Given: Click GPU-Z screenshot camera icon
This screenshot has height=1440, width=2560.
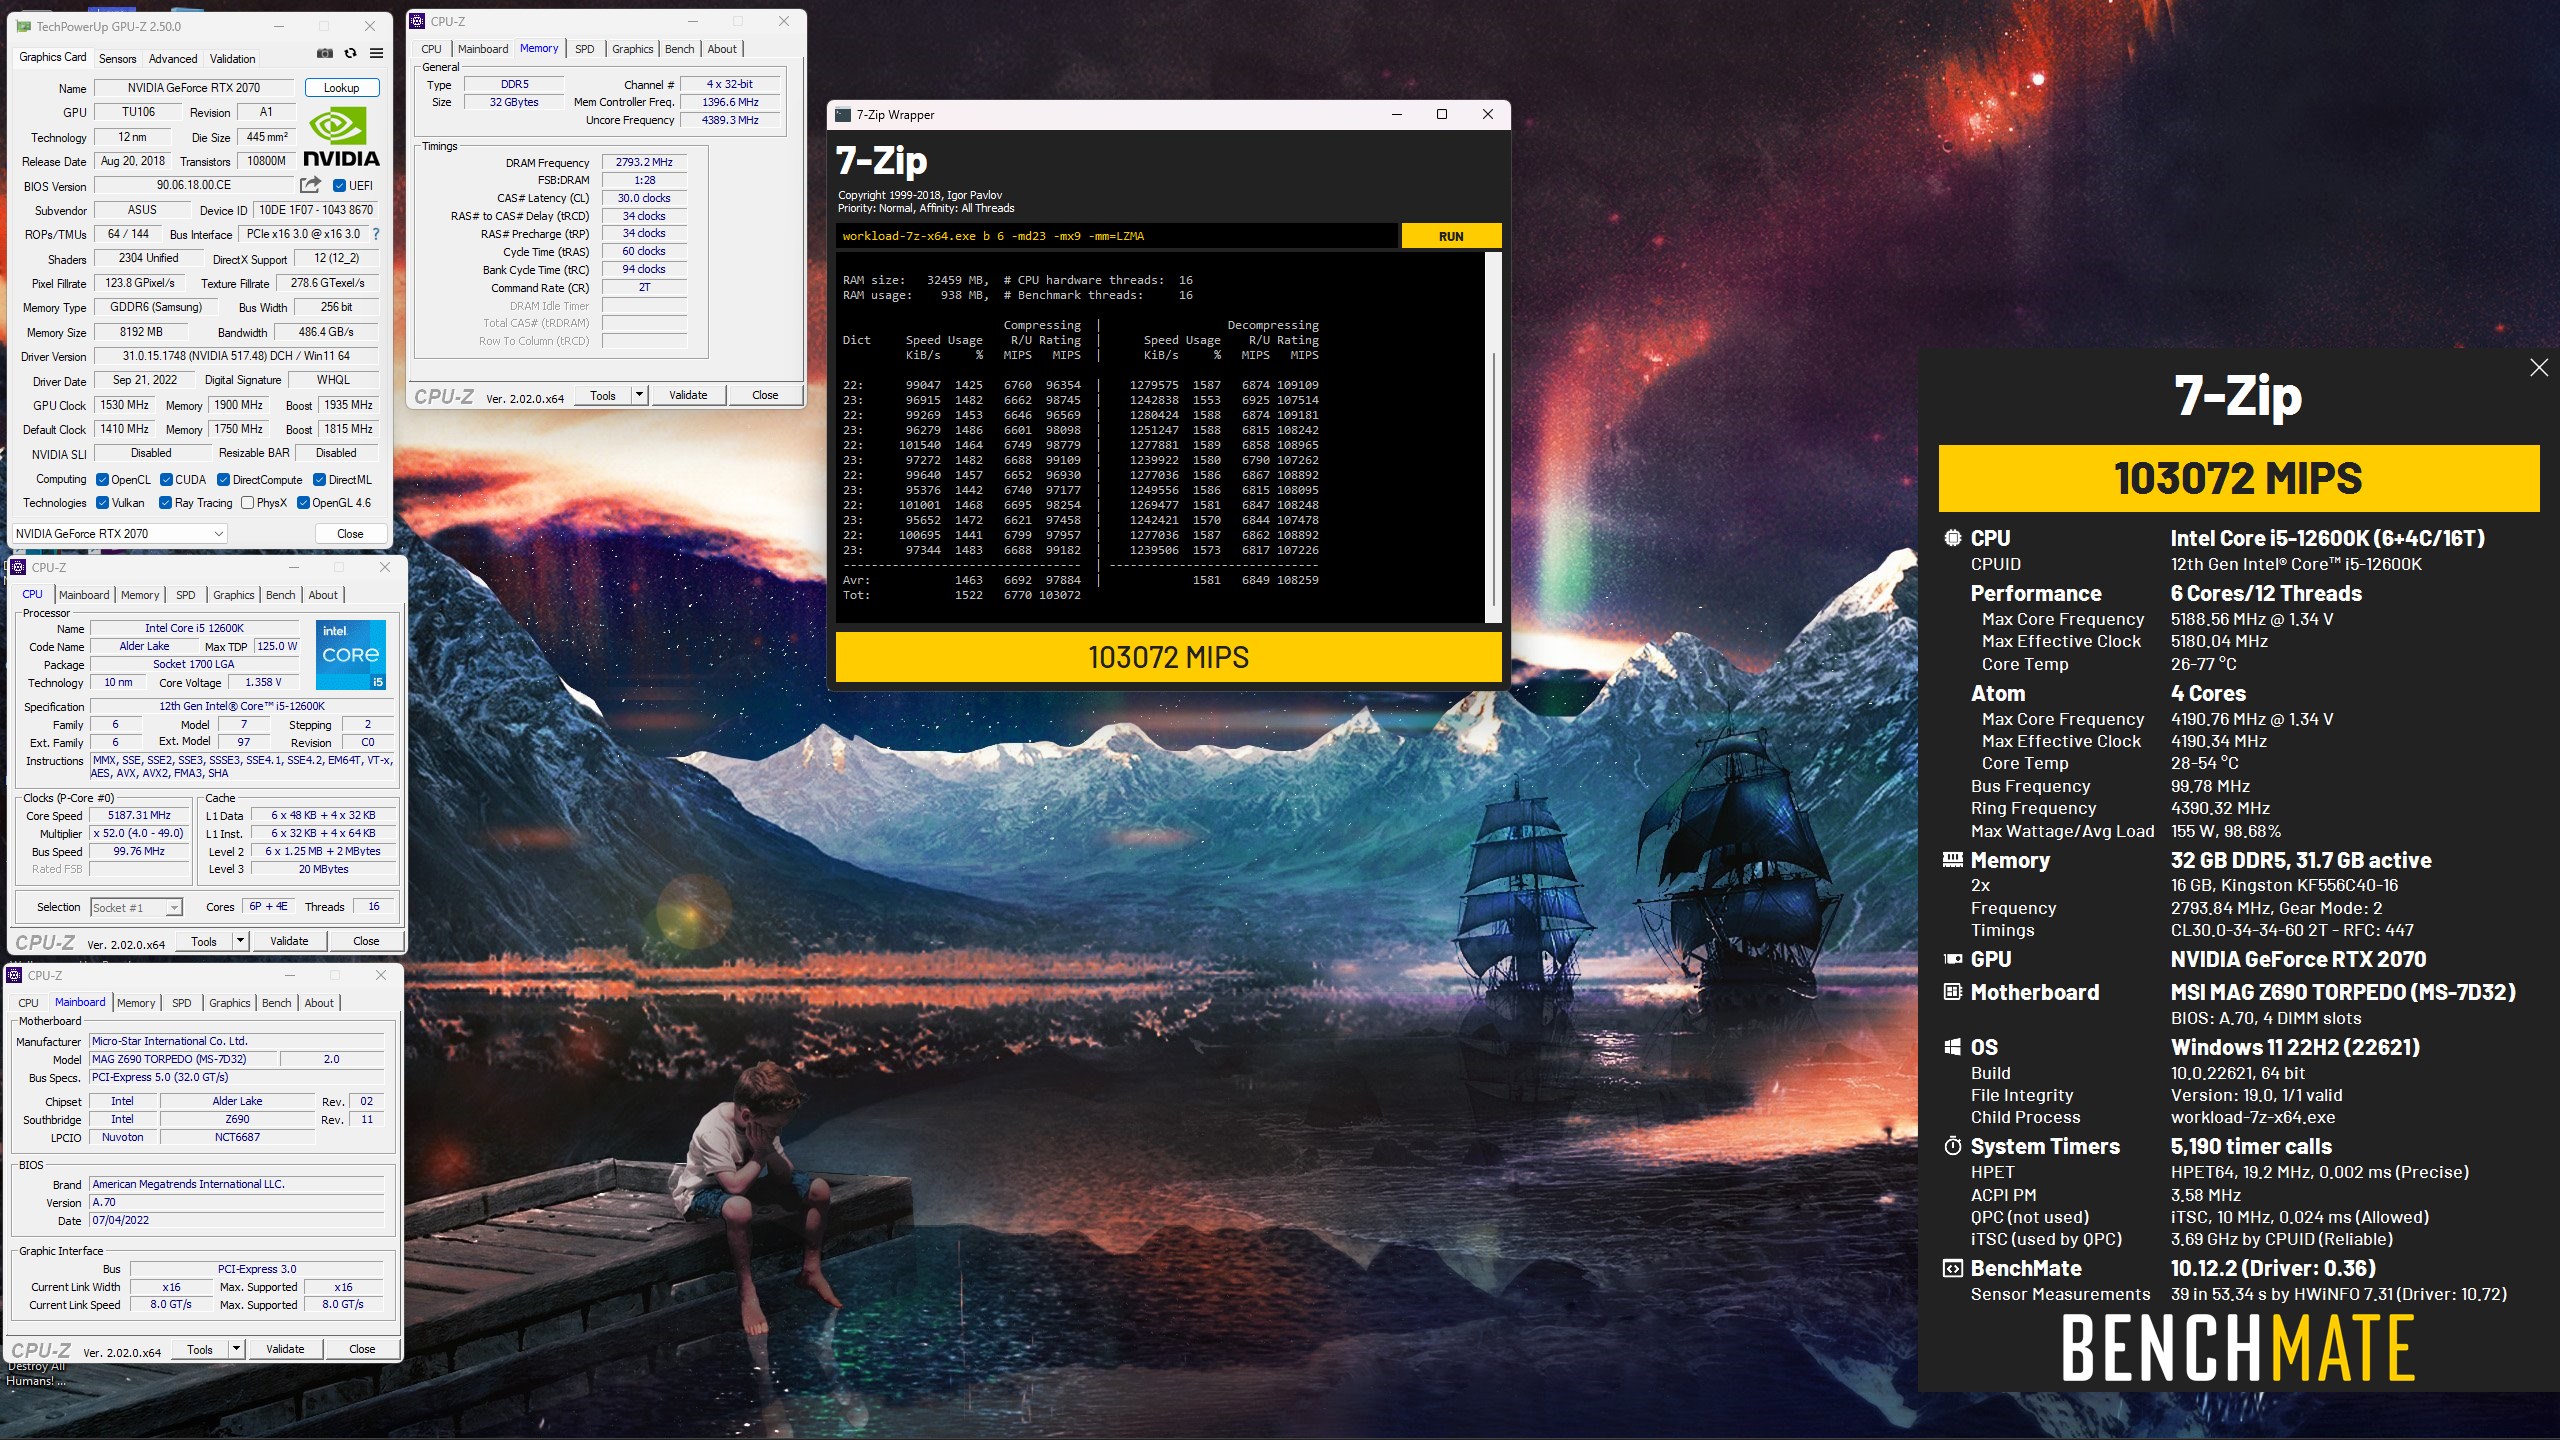Looking at the screenshot, I should (325, 54).
